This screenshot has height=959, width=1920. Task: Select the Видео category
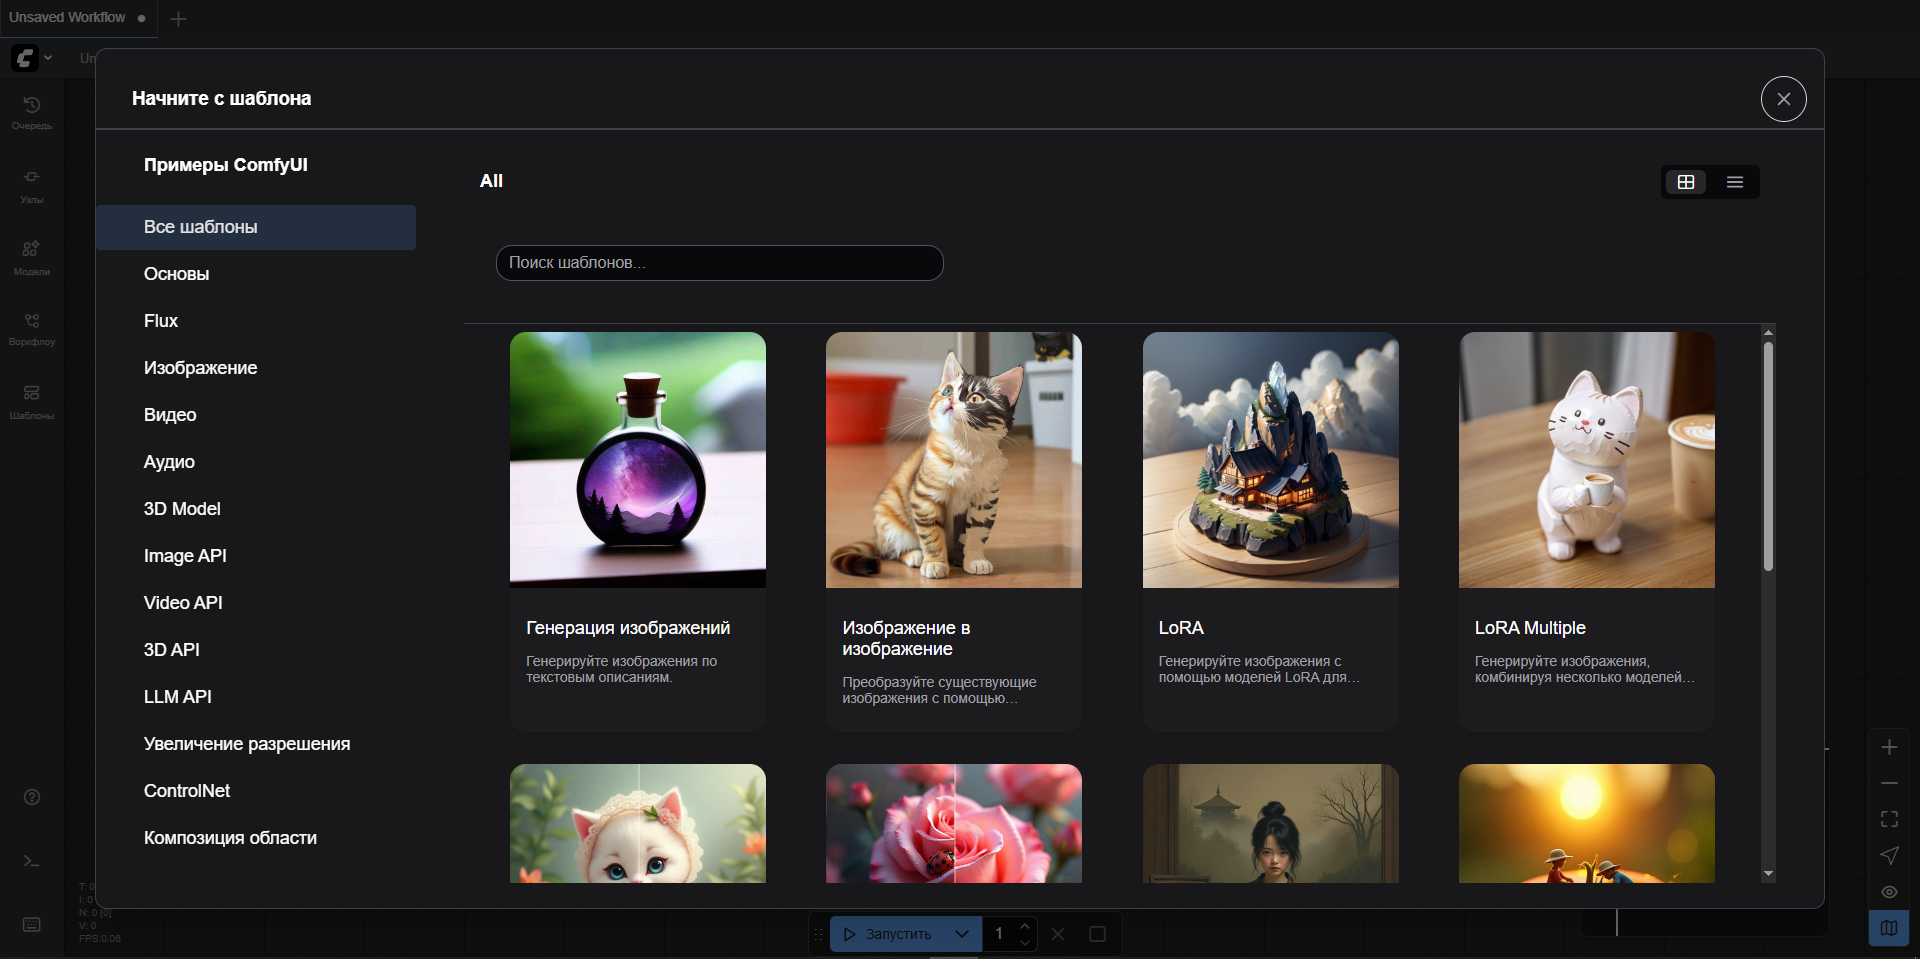[256, 415]
